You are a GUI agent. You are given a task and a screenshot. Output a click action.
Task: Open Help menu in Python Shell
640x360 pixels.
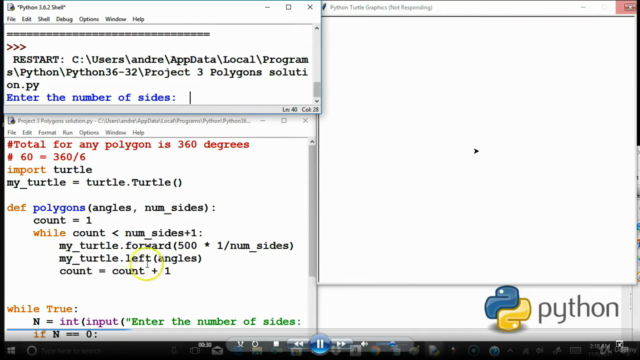click(x=138, y=19)
